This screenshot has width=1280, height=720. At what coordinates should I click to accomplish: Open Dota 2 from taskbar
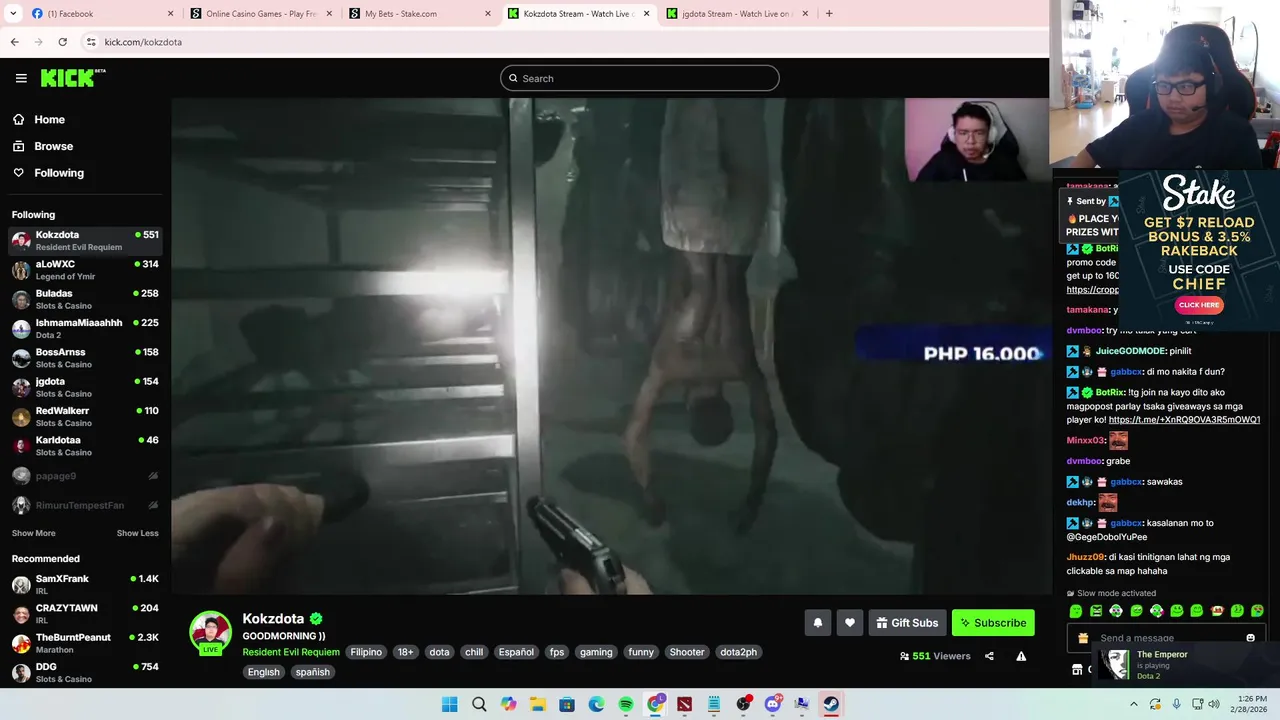(684, 704)
